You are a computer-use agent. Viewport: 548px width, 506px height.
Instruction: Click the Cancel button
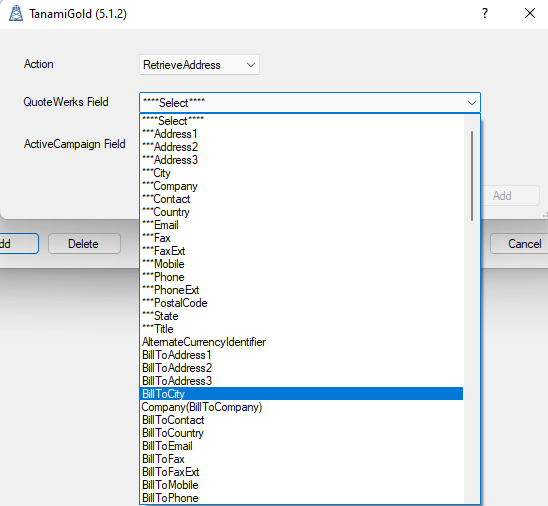(519, 244)
